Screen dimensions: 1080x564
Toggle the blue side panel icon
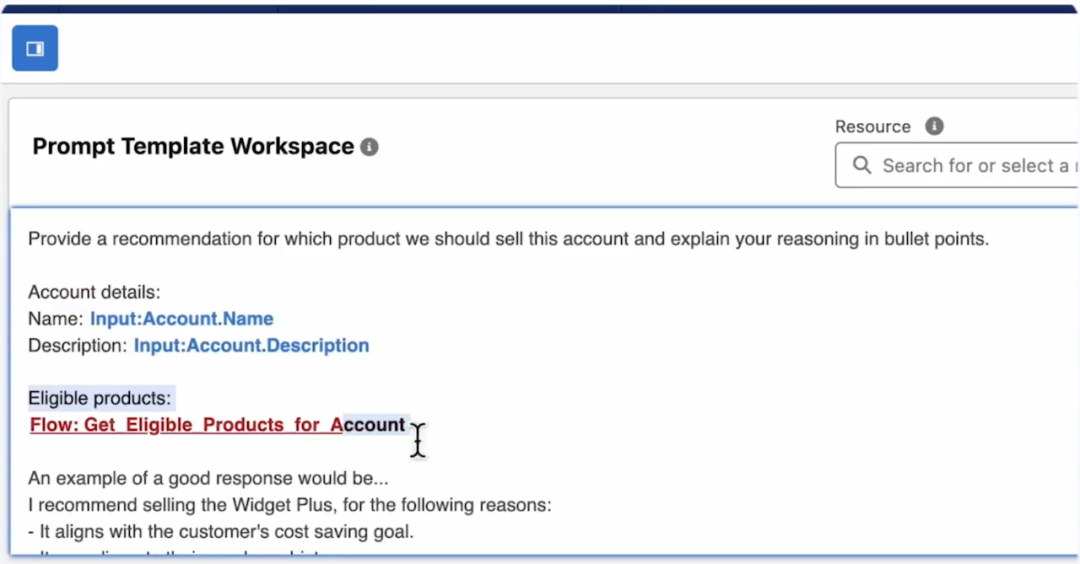[35, 48]
